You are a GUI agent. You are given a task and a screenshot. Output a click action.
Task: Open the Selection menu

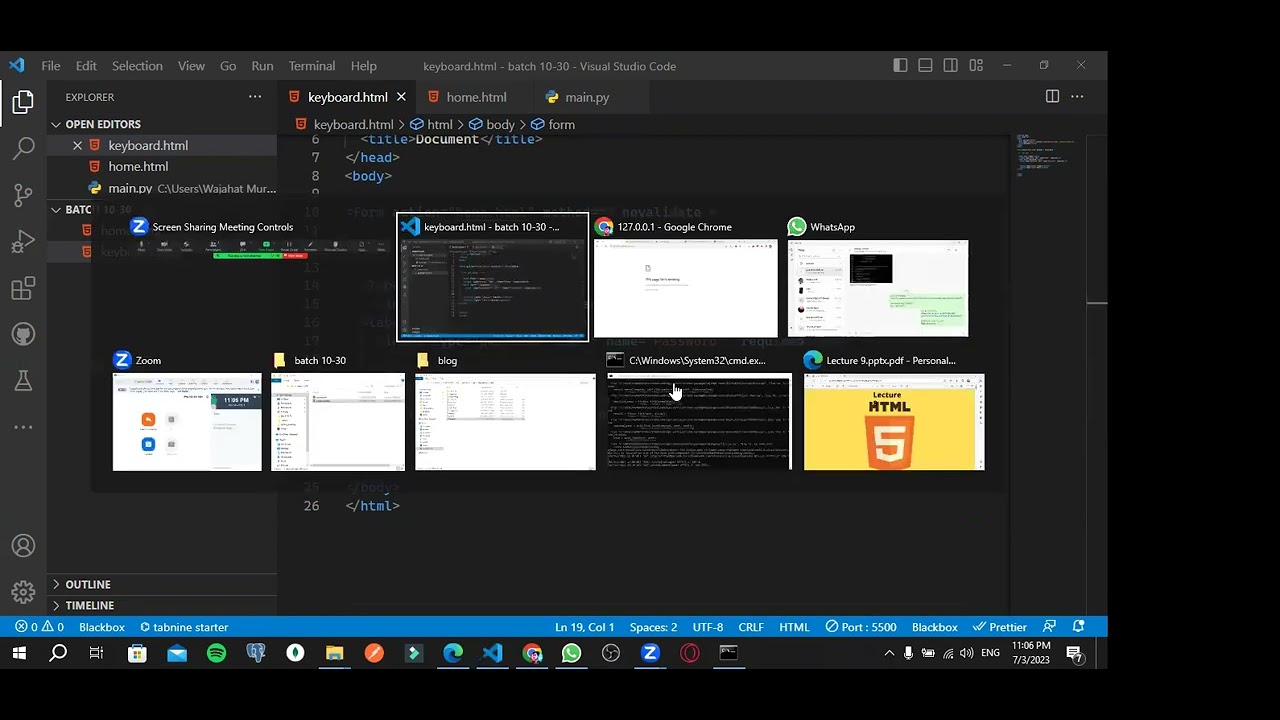click(x=137, y=66)
